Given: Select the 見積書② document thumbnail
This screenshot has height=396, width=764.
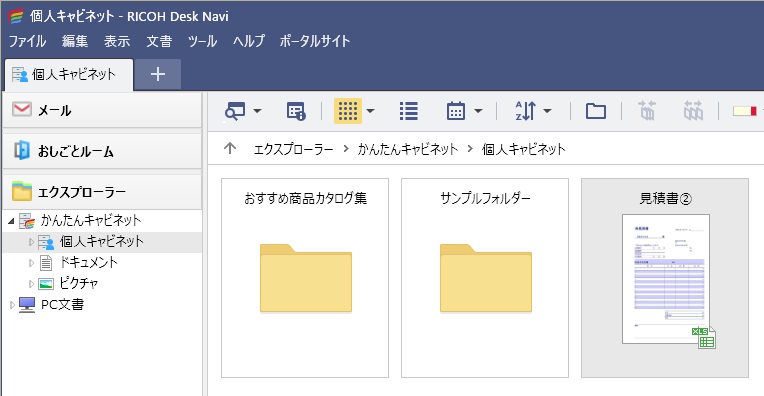Looking at the screenshot, I should [665, 278].
